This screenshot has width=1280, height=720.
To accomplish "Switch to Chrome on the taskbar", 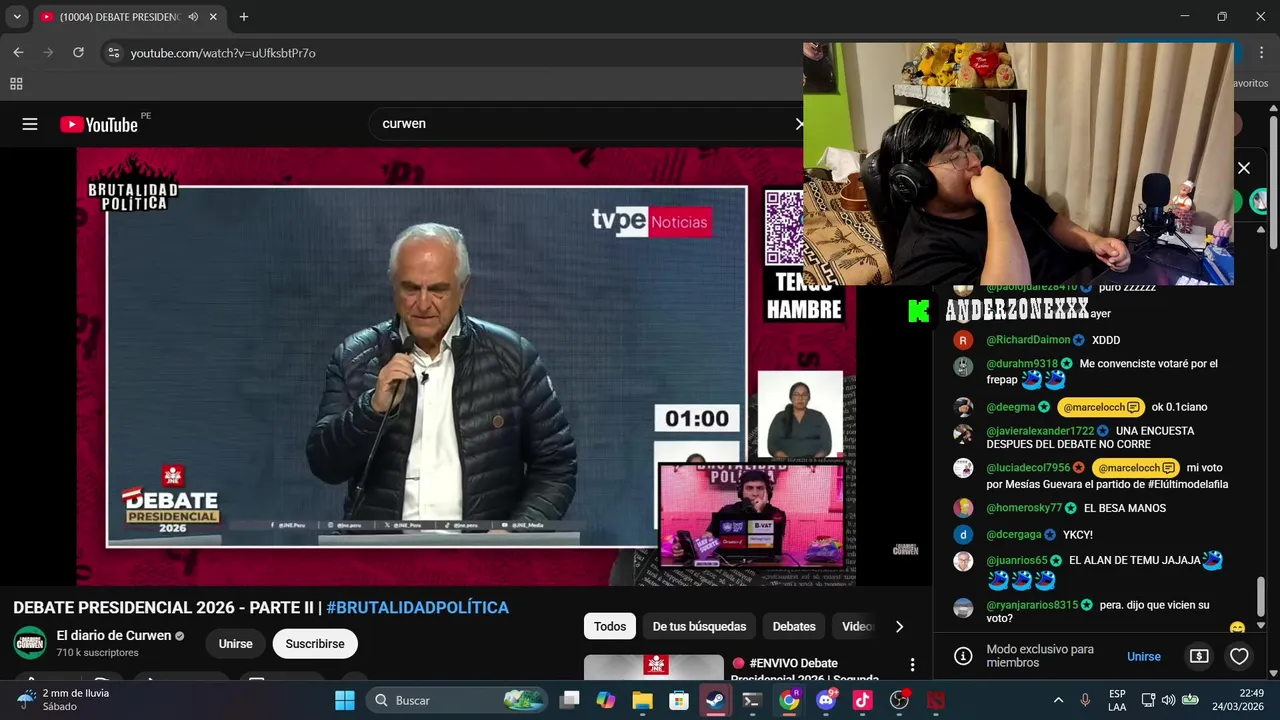I will (x=790, y=700).
